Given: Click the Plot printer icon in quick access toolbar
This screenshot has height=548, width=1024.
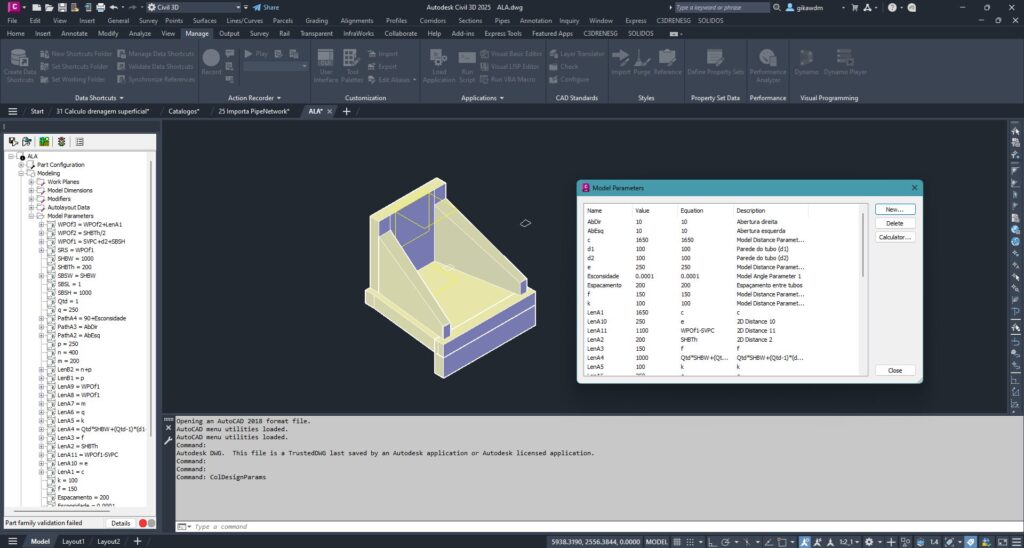Looking at the screenshot, I should click(x=101, y=7).
